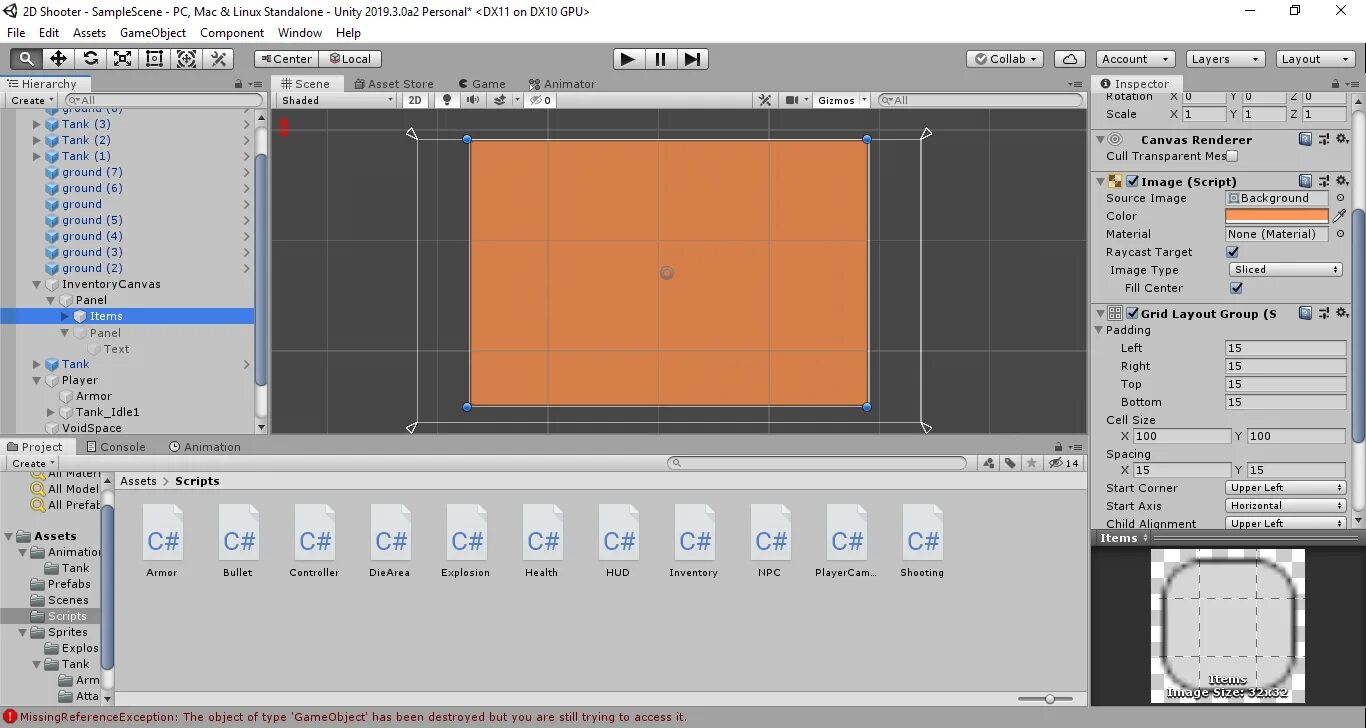Viewport: 1366px width, 728px height.
Task: Open custom editor tools wrench icon
Action: (x=218, y=59)
